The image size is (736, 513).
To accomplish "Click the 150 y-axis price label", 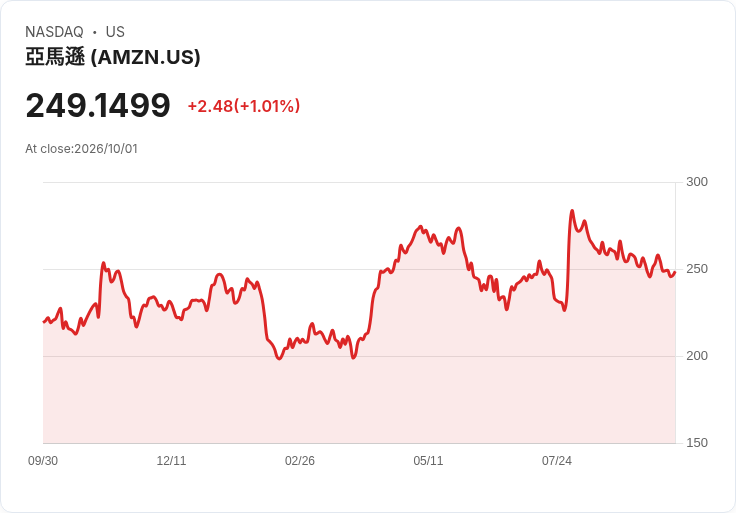I will pyautogui.click(x=697, y=443).
